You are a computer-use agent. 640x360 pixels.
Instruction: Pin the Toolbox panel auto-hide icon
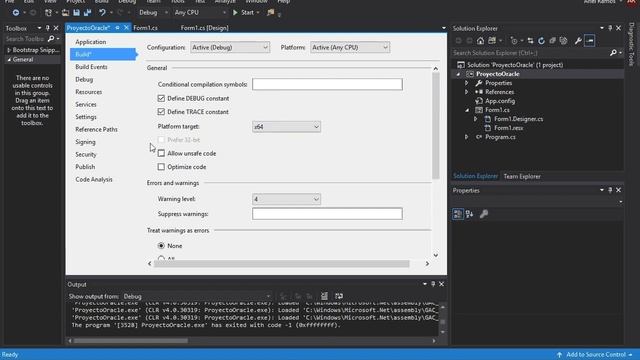[48, 28]
